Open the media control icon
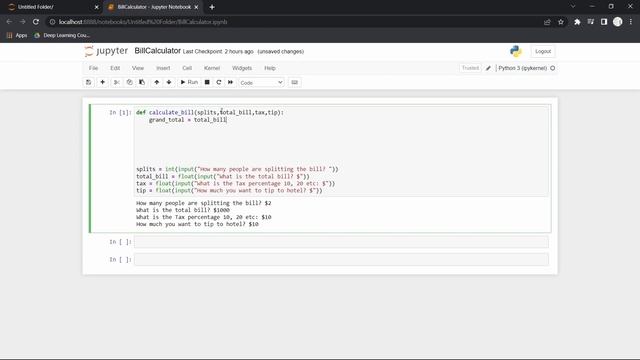The height and width of the screenshot is (360, 640). point(591,22)
